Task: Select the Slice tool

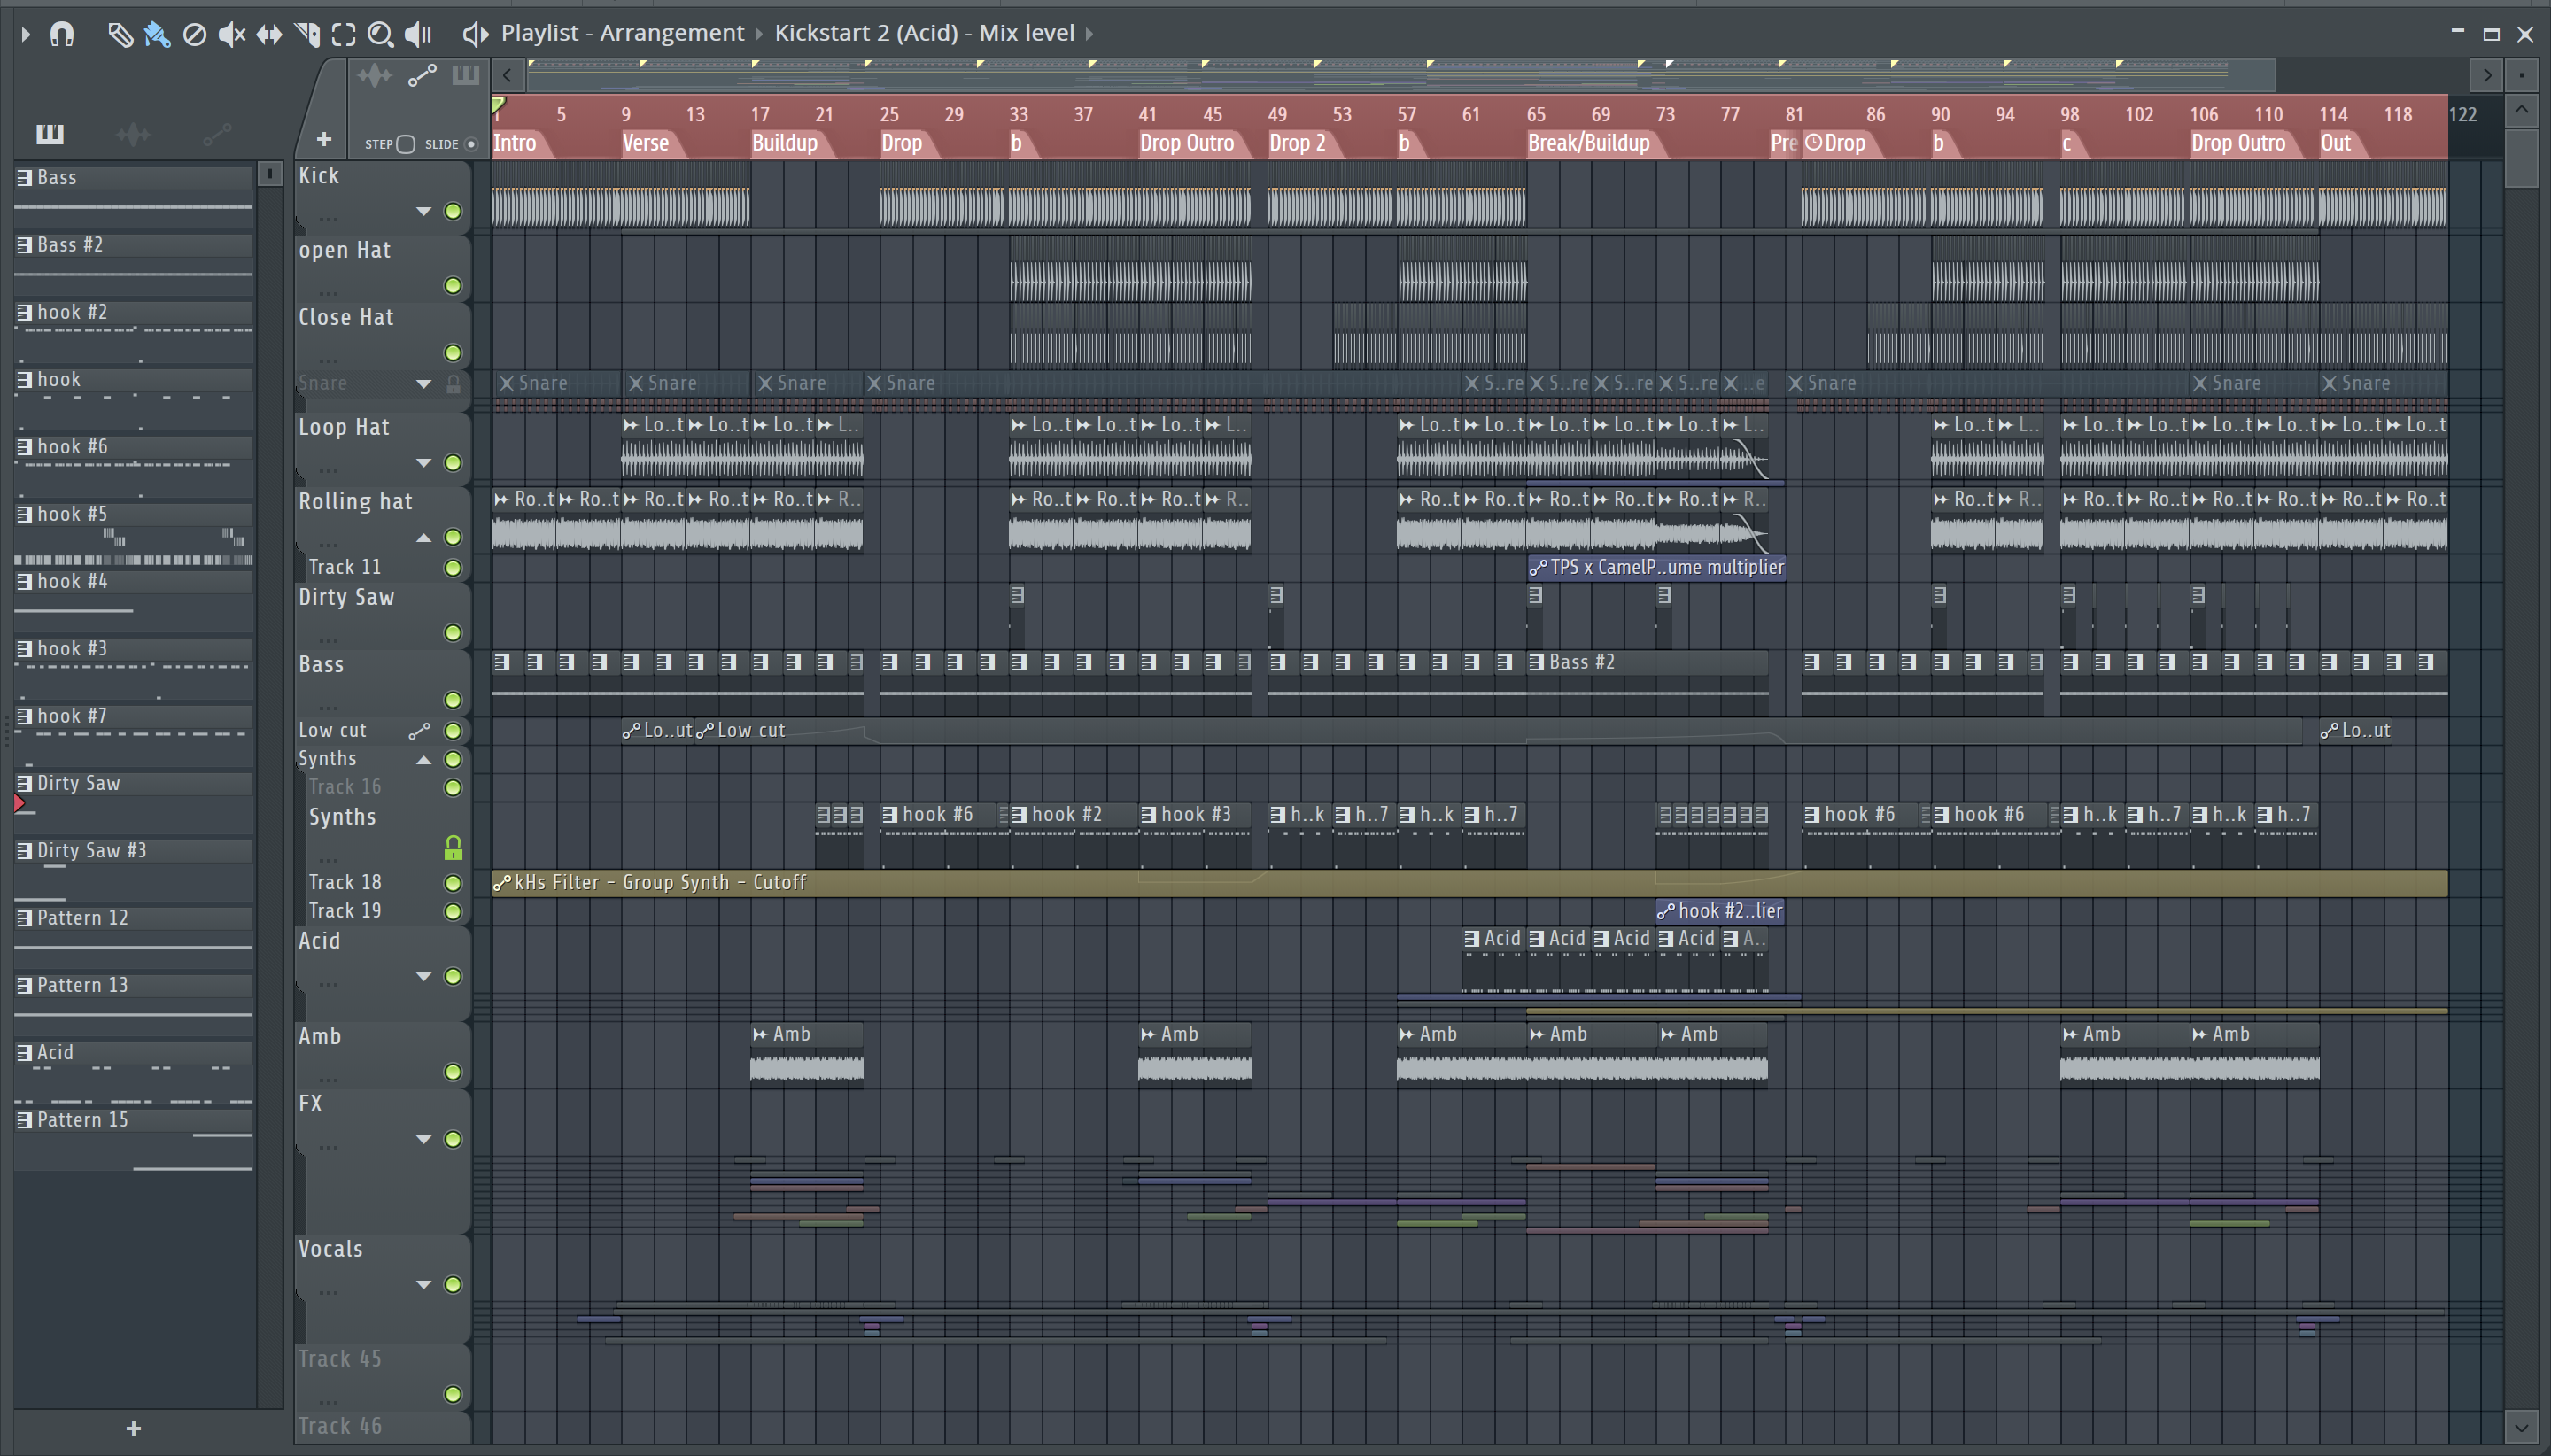Action: 307,34
